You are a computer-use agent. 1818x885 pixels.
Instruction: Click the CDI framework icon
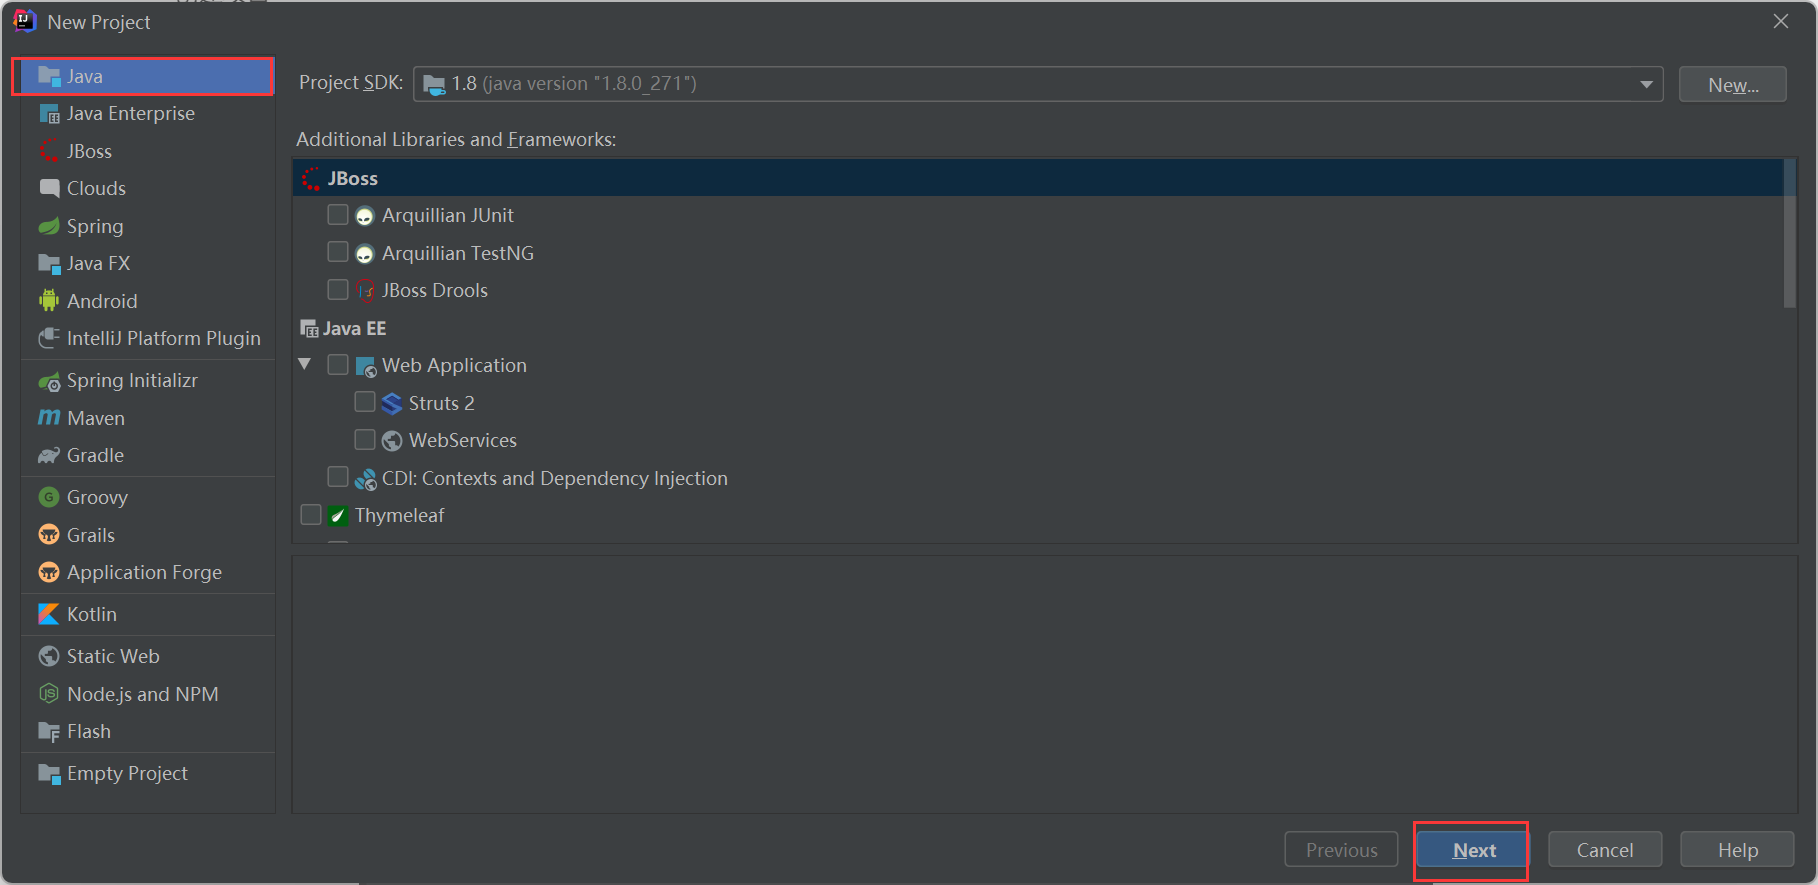tap(366, 479)
